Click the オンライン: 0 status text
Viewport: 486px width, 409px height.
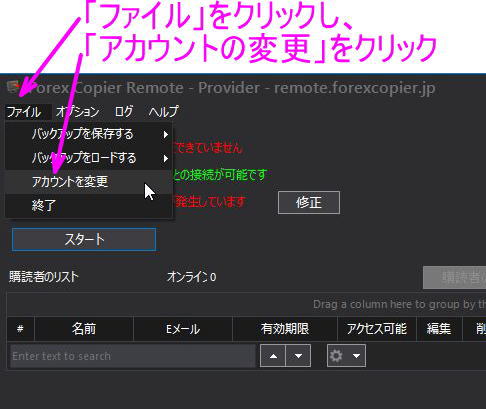coord(191,277)
